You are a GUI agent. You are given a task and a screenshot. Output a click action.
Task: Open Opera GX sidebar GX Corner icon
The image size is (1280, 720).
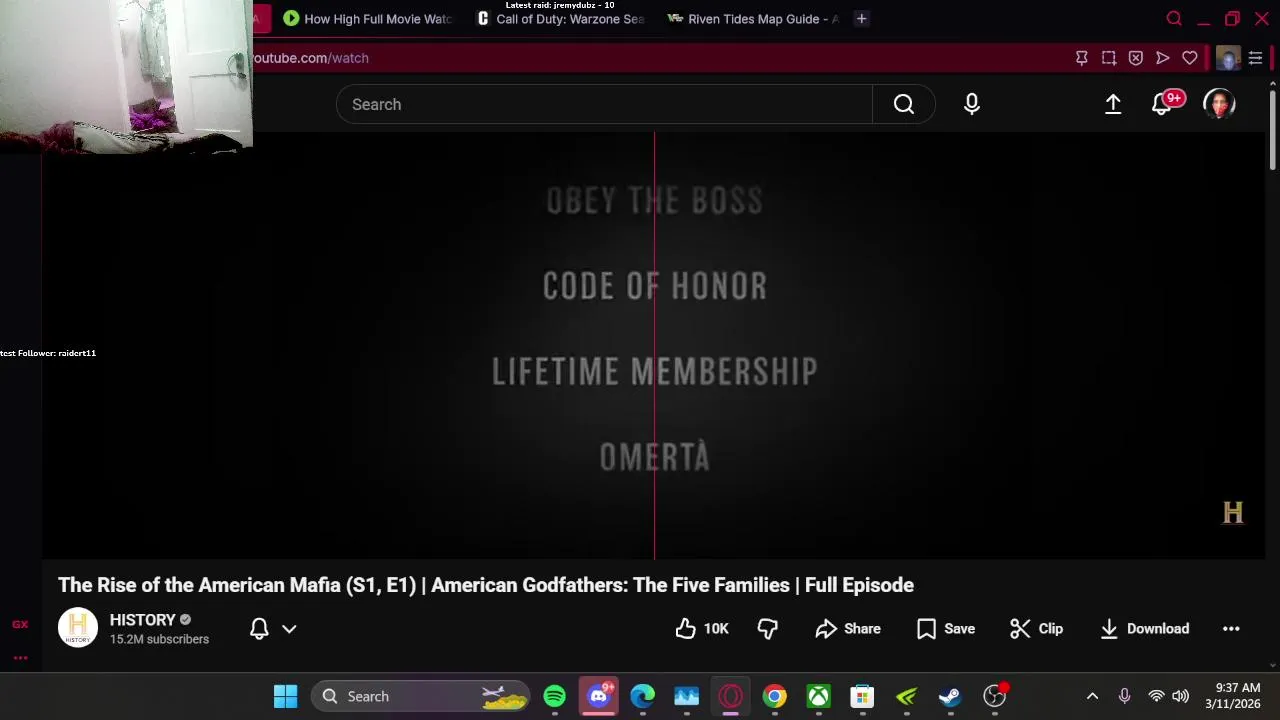point(20,624)
